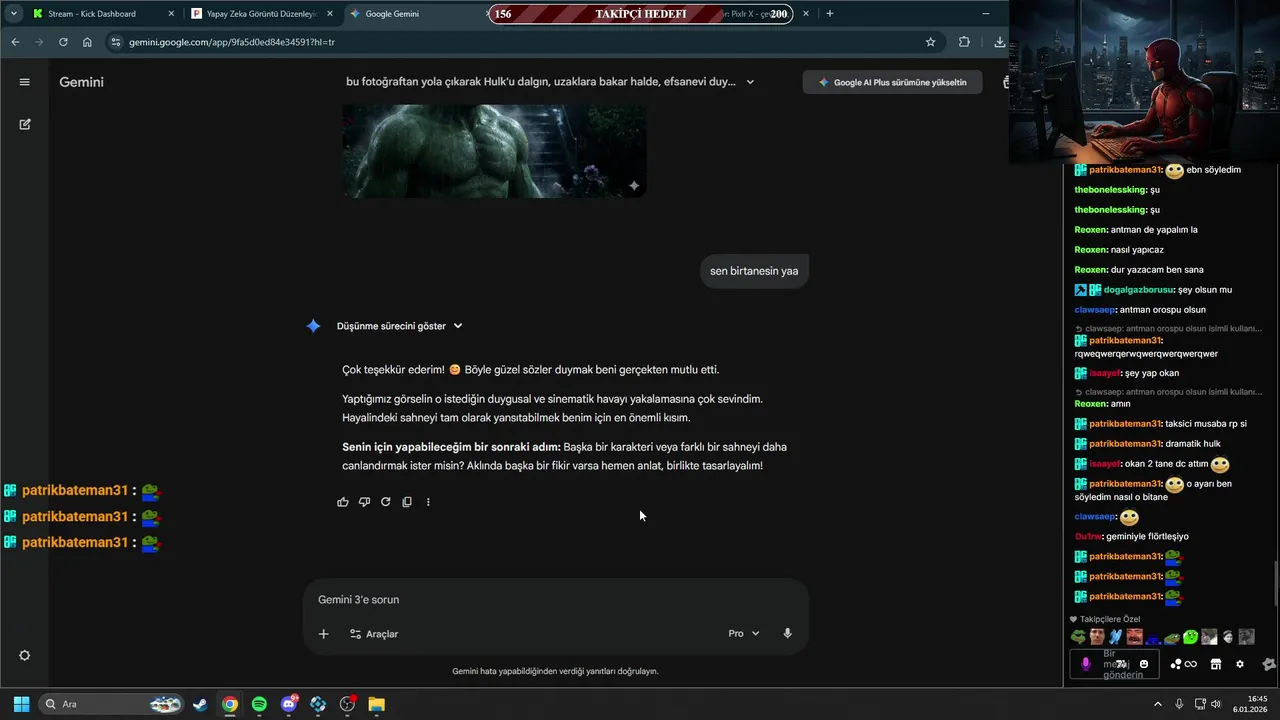Select the laughing man emote
This screenshot has width=1280, height=720.
tap(1135, 637)
